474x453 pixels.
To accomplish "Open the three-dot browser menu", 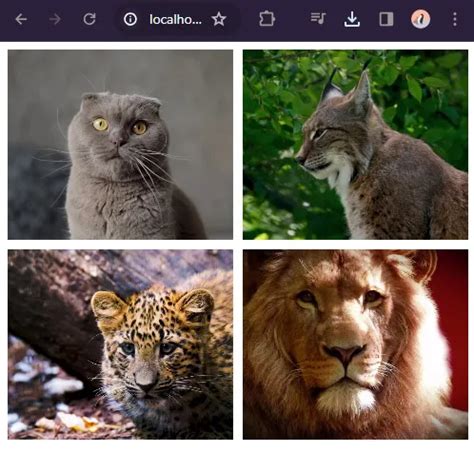I will tap(455, 19).
